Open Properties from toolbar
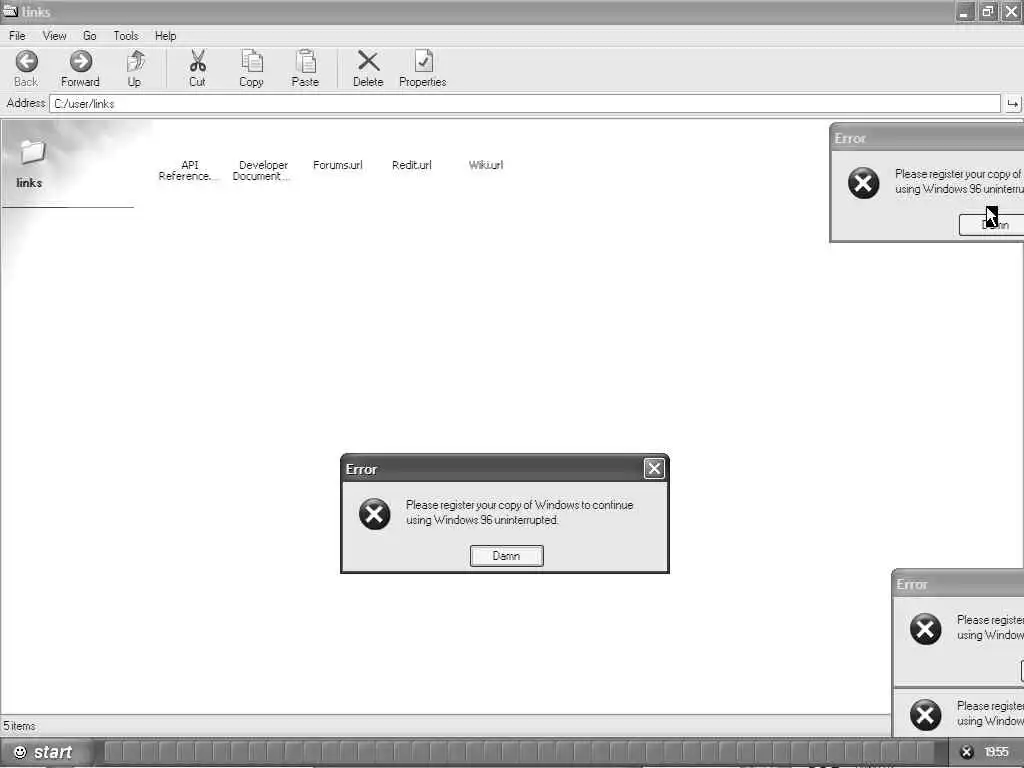The image size is (1024, 768). pos(423,61)
